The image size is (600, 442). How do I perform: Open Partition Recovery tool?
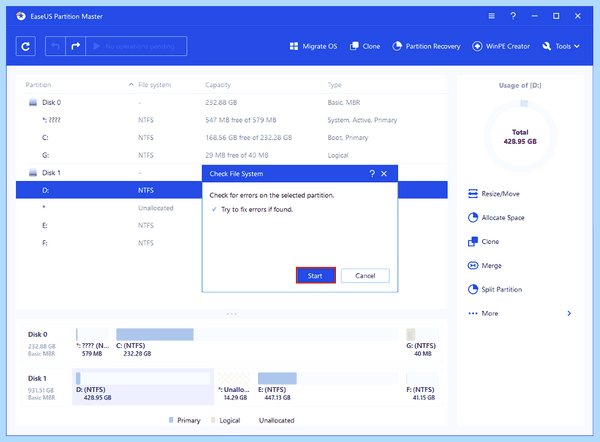(x=426, y=46)
